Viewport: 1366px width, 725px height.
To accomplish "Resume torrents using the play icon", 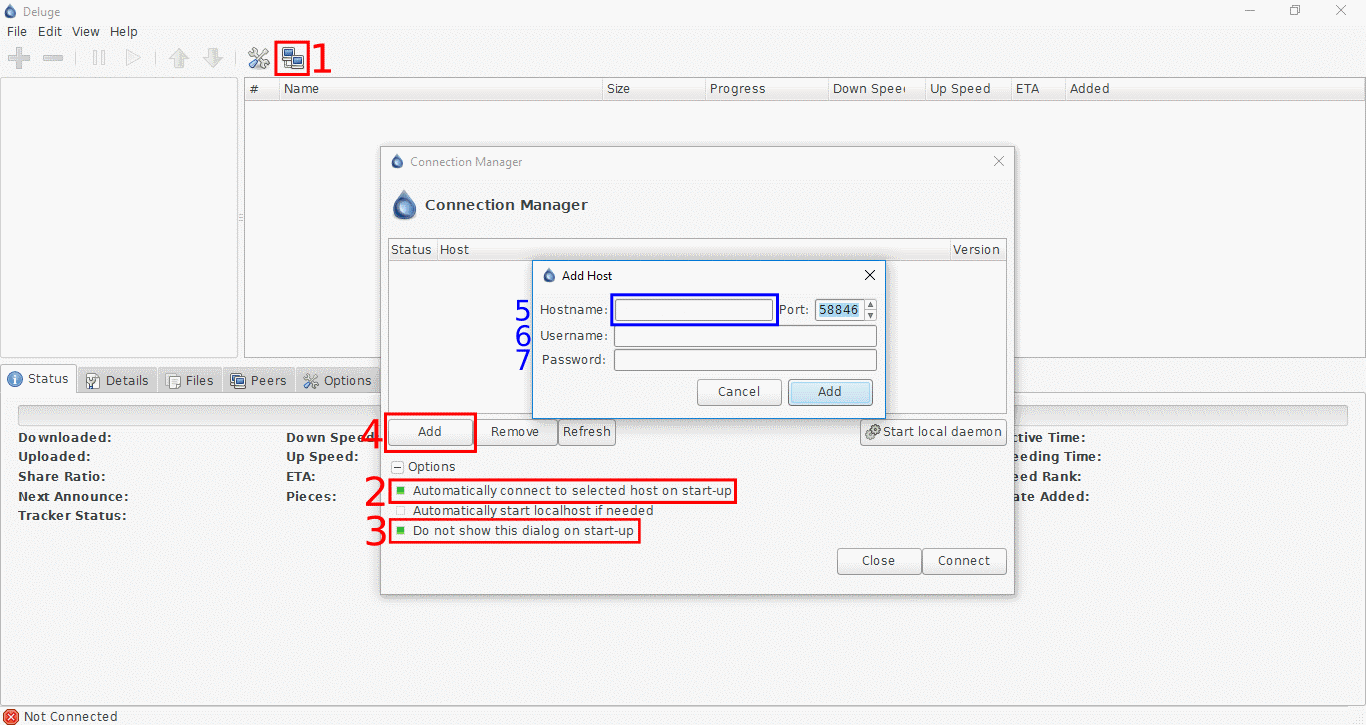I will (x=133, y=57).
